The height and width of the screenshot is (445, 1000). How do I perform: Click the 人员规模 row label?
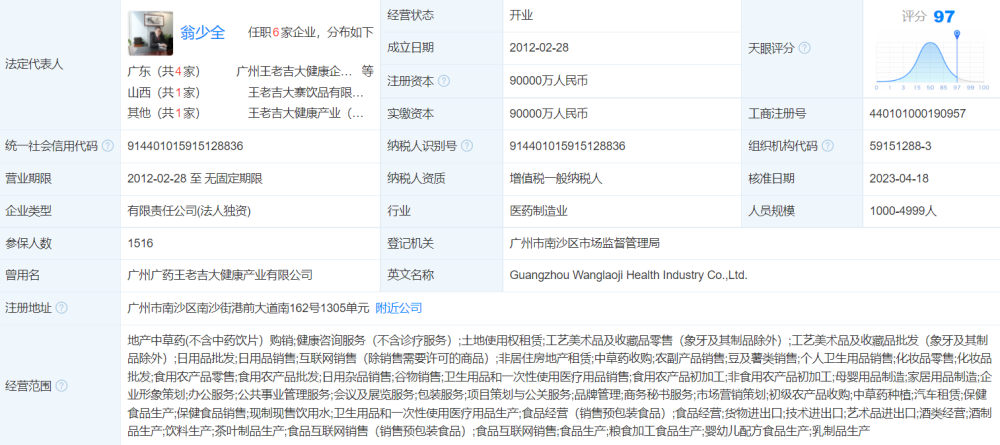tap(772, 211)
